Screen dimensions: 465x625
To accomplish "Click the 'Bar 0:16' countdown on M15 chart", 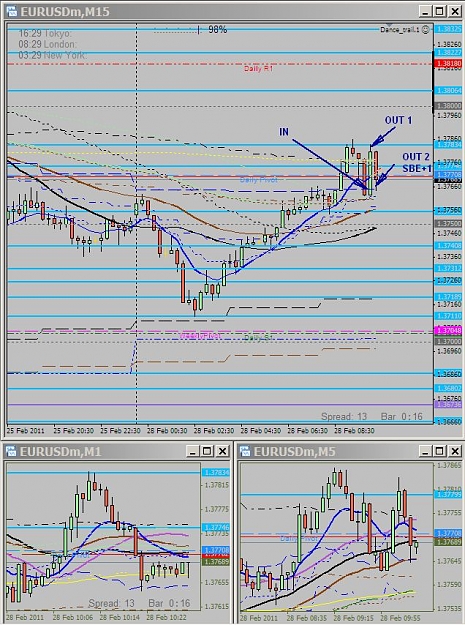I will [401, 417].
